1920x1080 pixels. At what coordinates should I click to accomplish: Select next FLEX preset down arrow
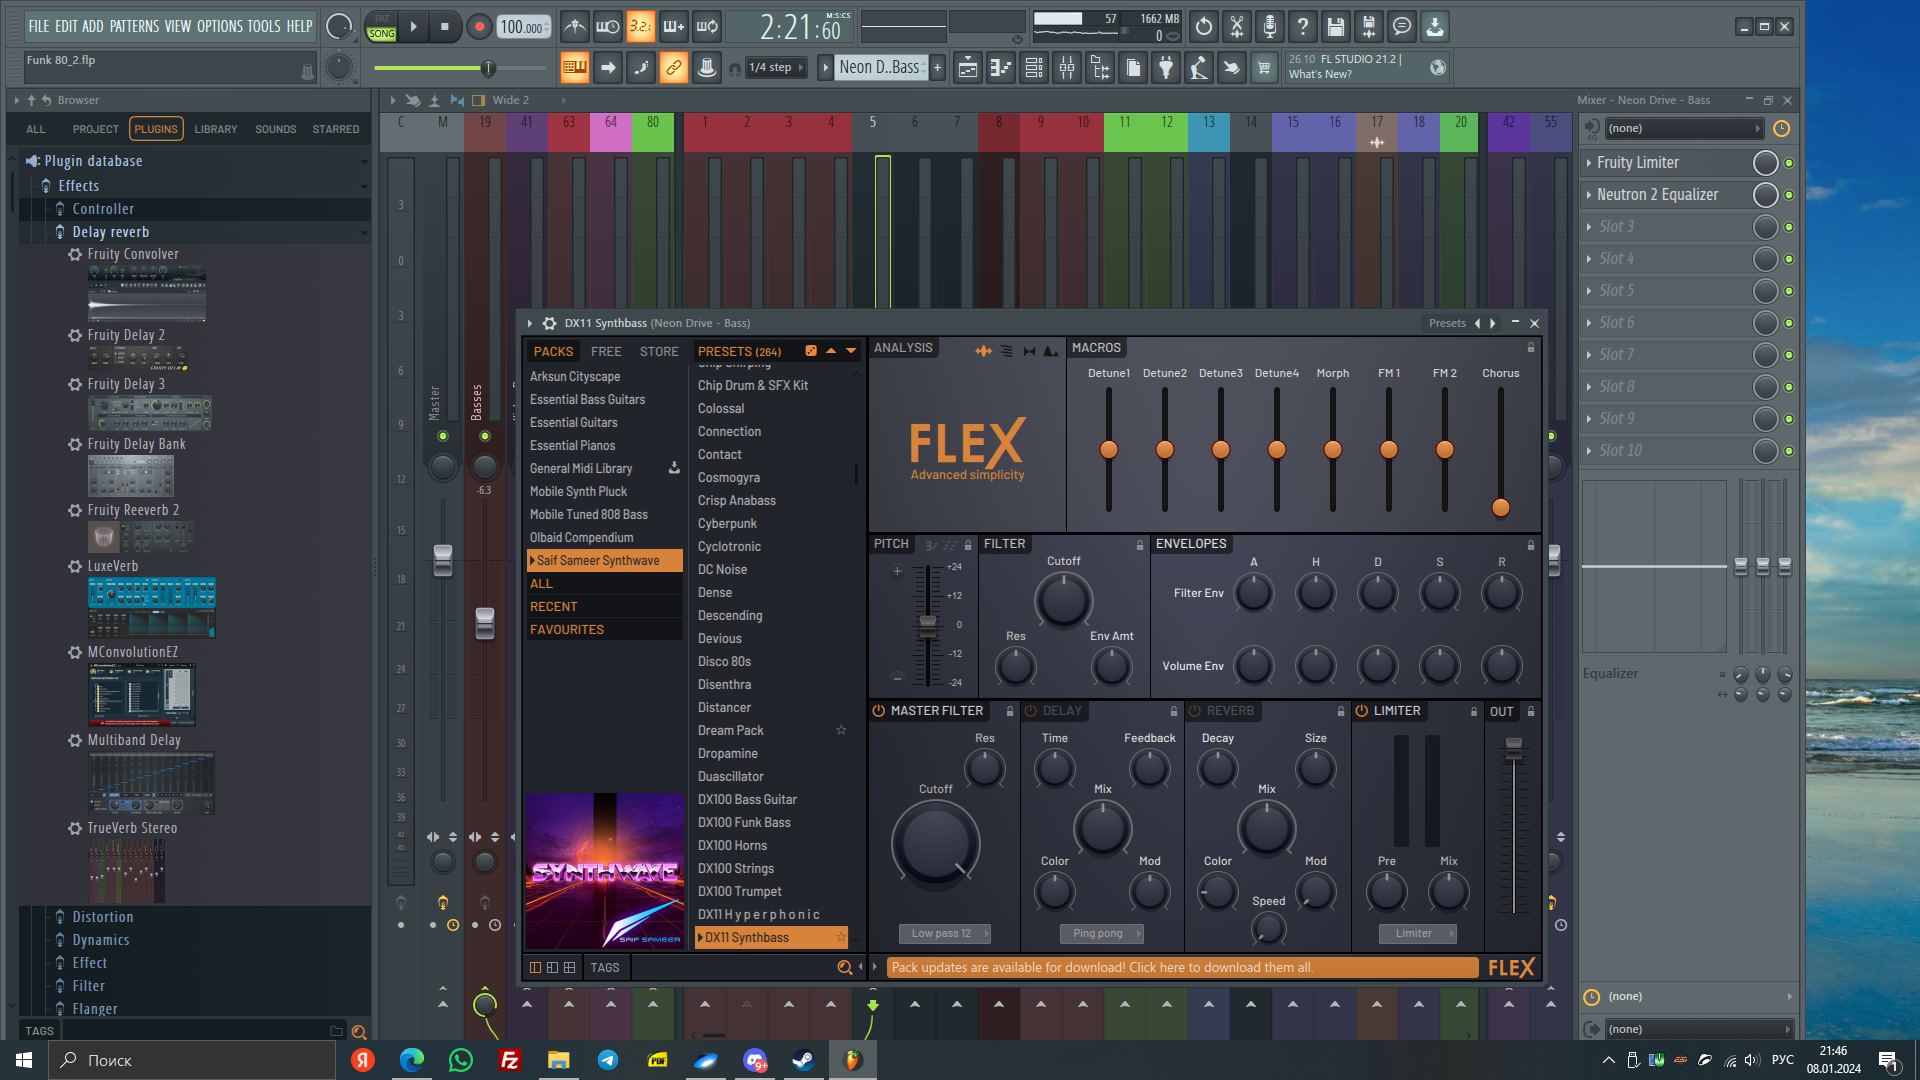[851, 351]
